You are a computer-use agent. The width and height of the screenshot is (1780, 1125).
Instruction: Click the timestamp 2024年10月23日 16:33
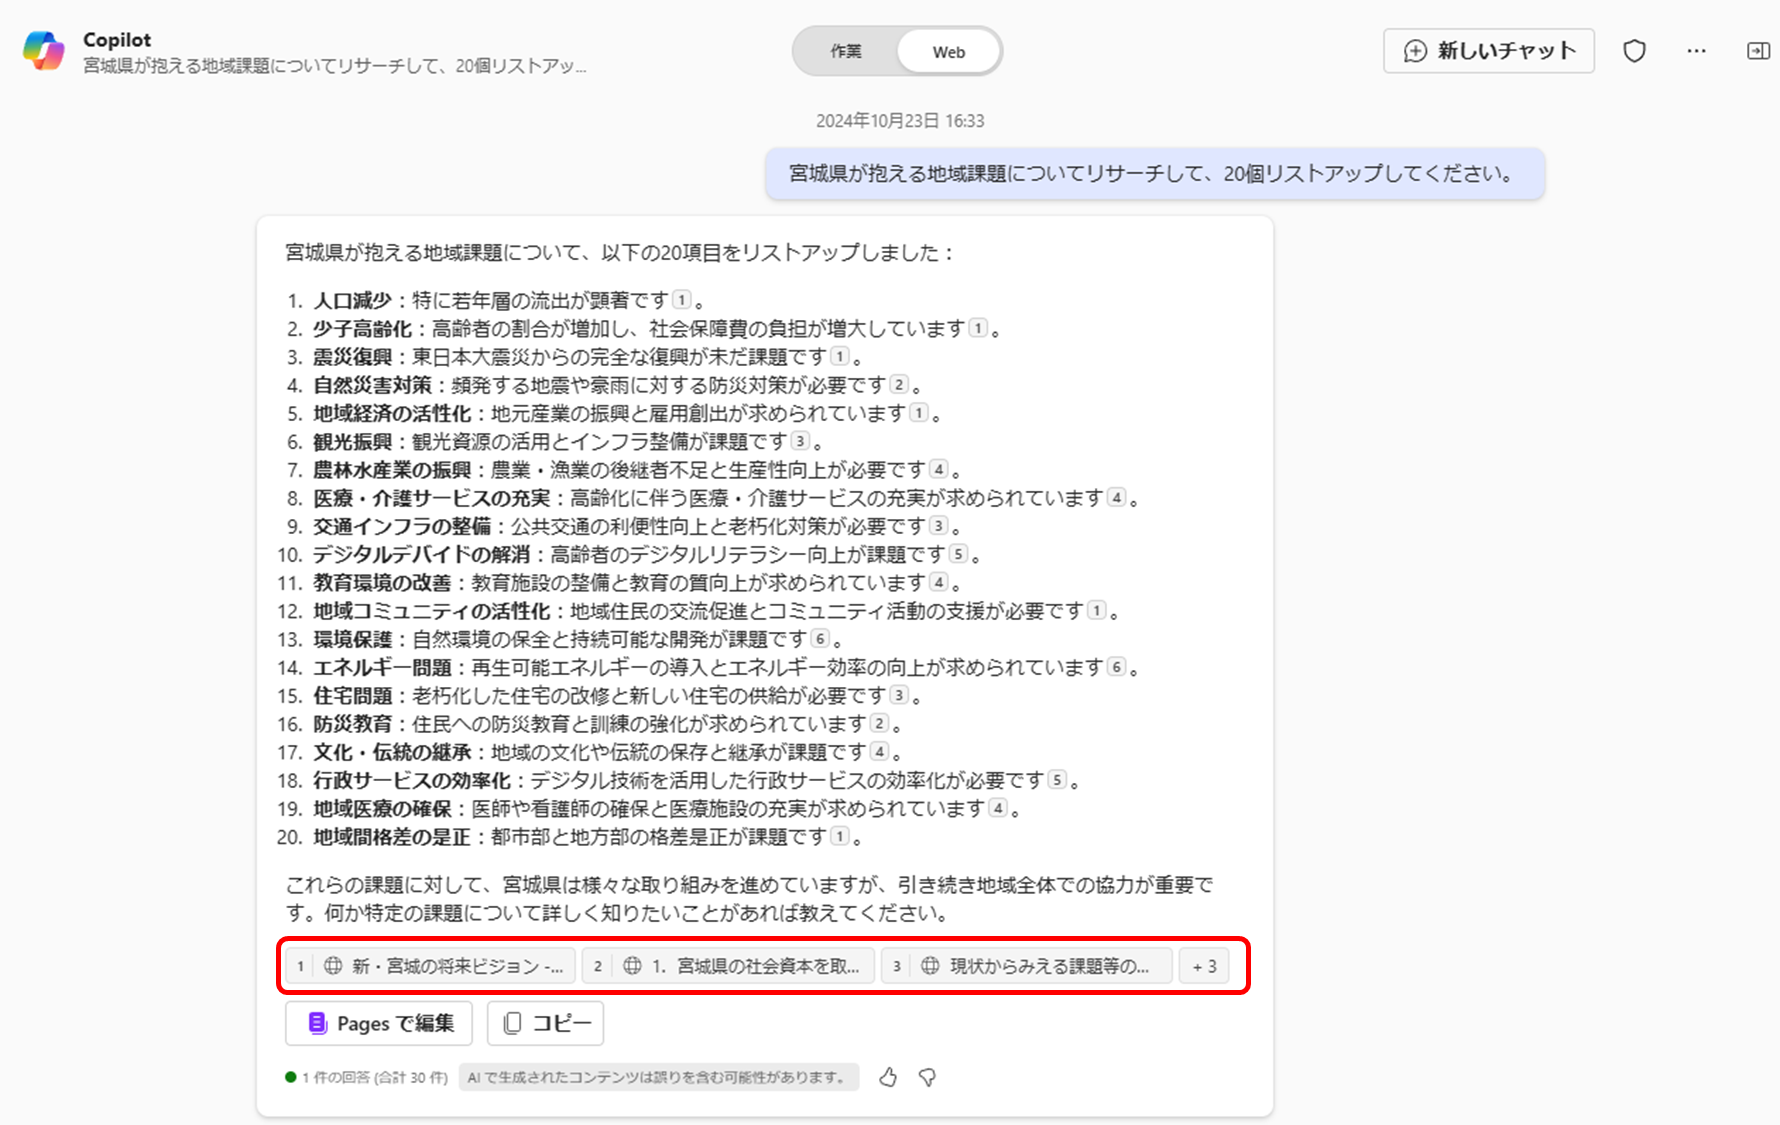[900, 121]
